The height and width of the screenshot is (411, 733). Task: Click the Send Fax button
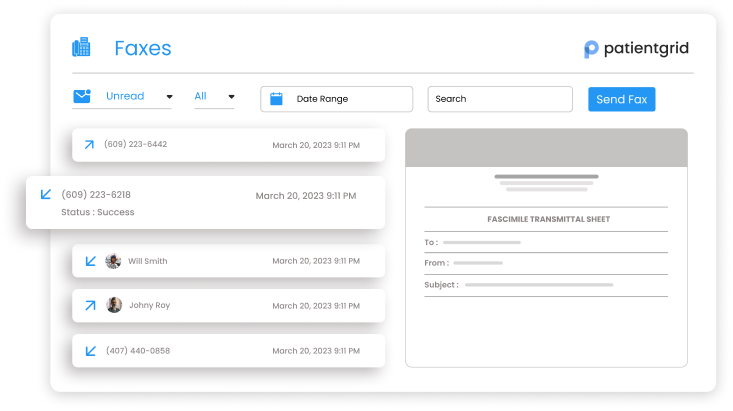point(622,99)
